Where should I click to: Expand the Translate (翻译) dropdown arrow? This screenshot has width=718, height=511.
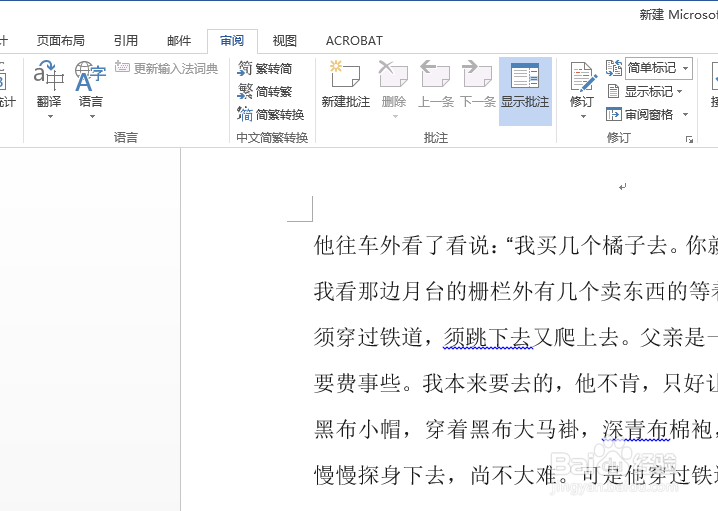coord(50,116)
